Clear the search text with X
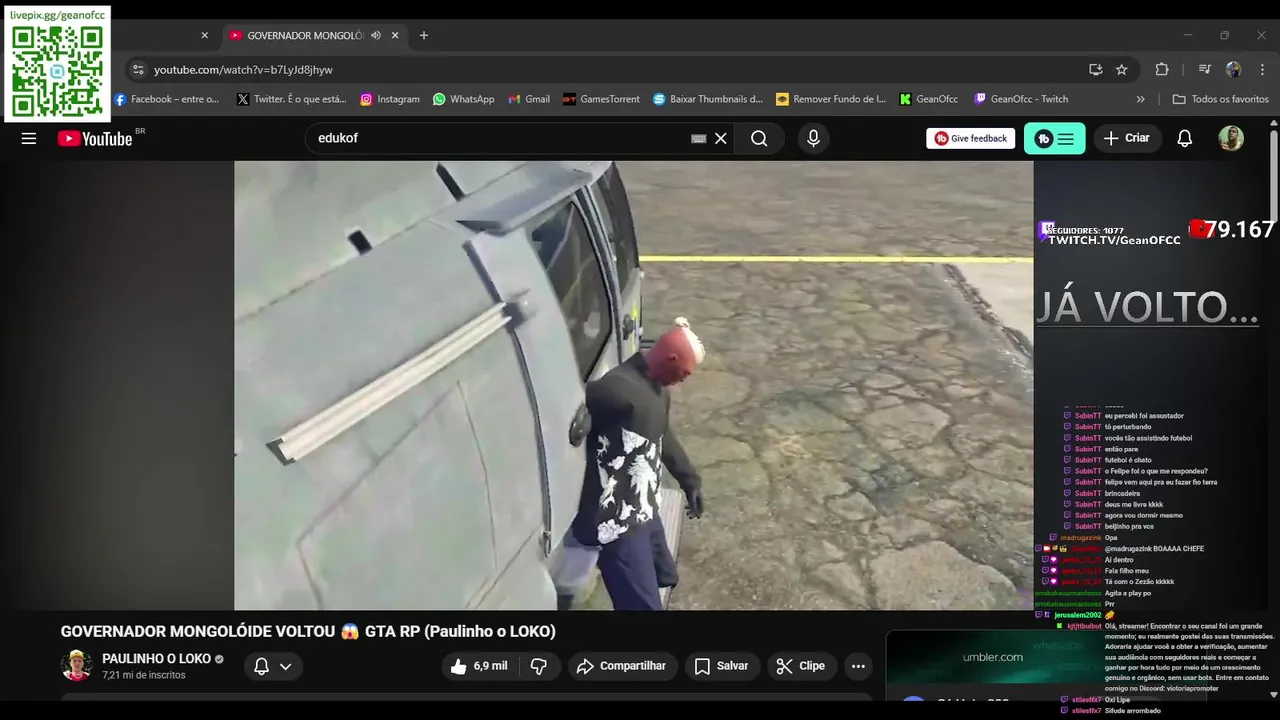 click(720, 139)
